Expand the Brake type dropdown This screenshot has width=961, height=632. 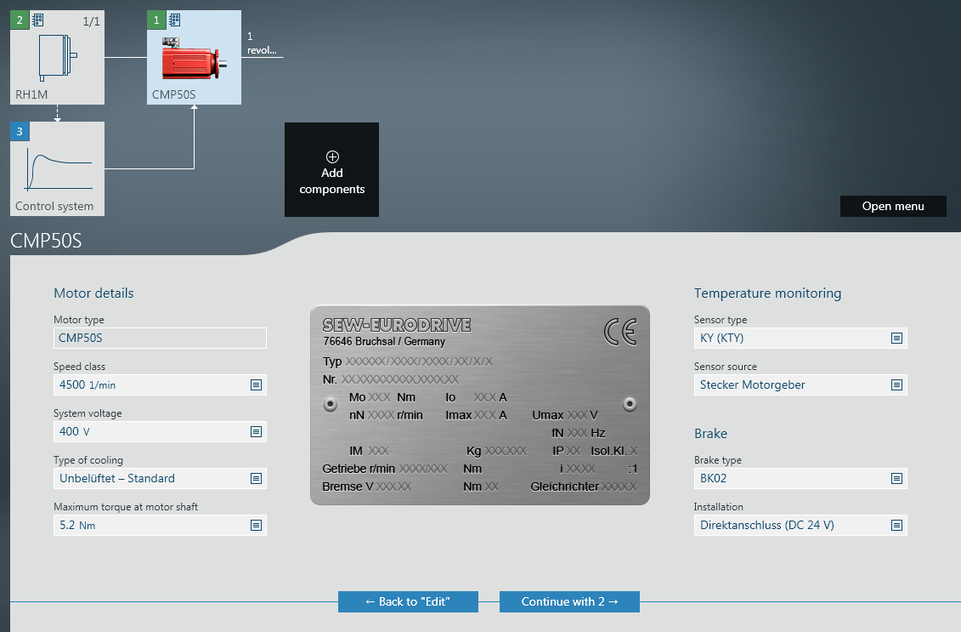tap(896, 479)
